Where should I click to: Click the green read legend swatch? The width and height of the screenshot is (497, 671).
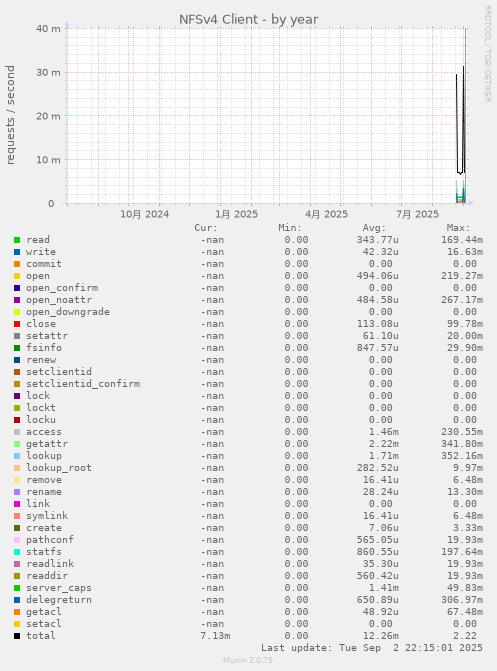pos(17,240)
